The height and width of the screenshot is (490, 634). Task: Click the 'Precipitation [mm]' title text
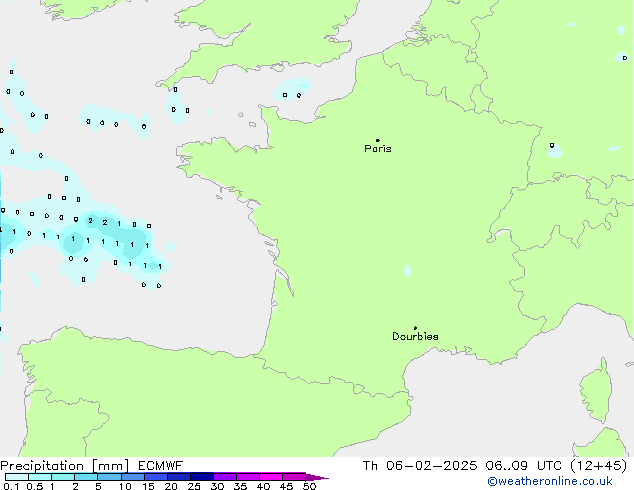tap(65, 466)
